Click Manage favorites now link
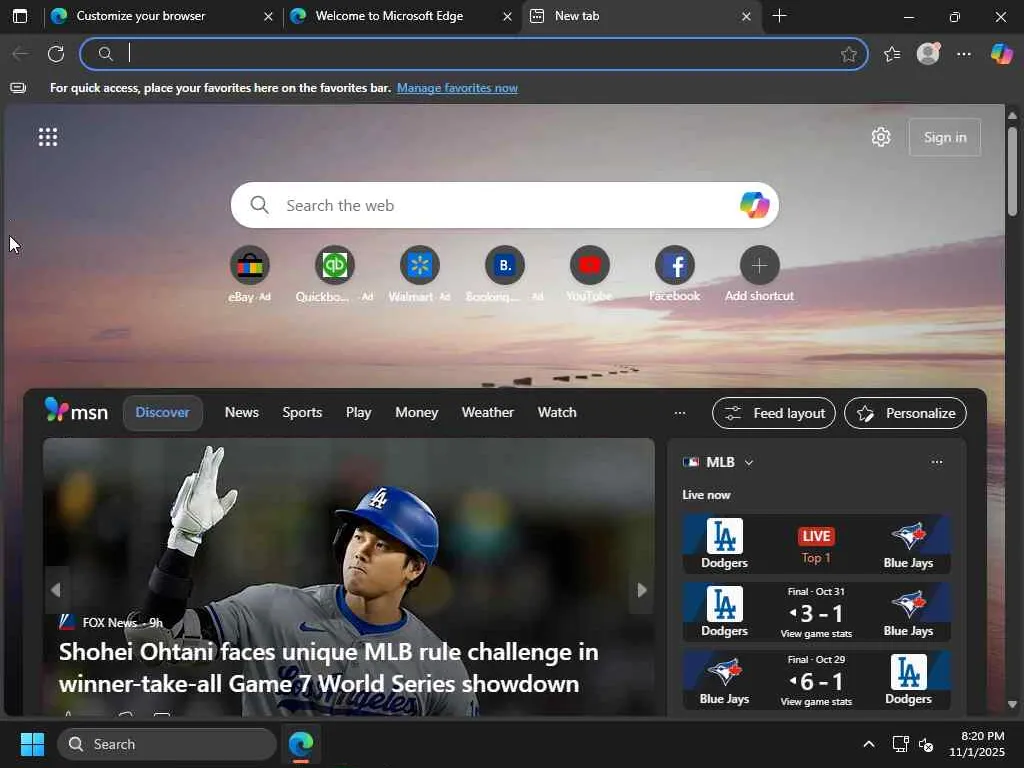 tap(457, 88)
